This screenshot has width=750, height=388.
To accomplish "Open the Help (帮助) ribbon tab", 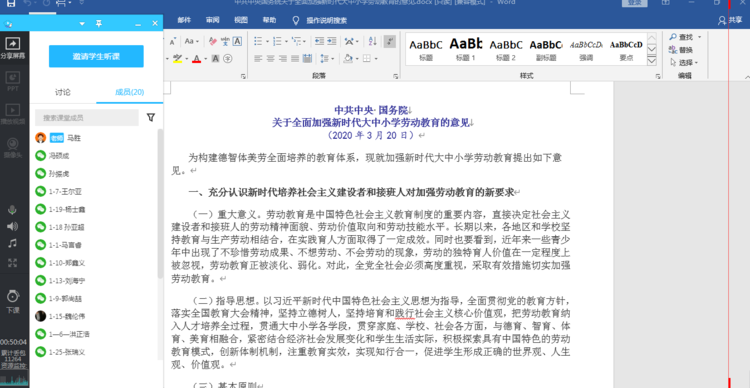I will click(x=269, y=20).
